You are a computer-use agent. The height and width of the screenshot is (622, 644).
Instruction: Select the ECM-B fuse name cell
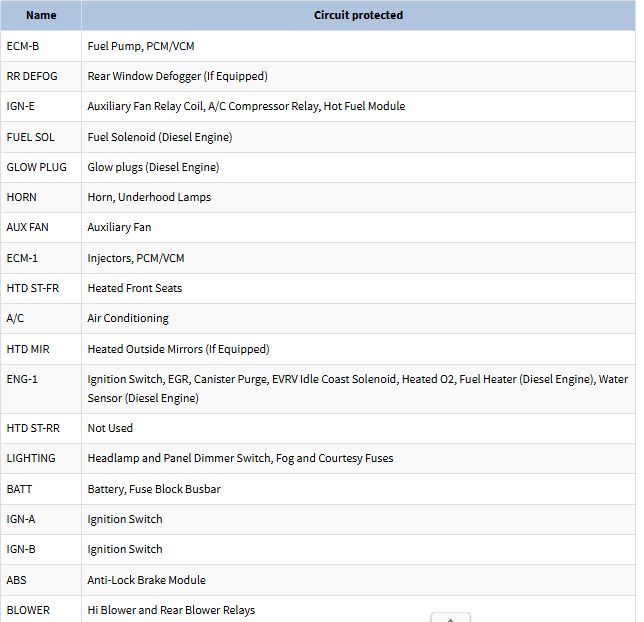[23, 46]
